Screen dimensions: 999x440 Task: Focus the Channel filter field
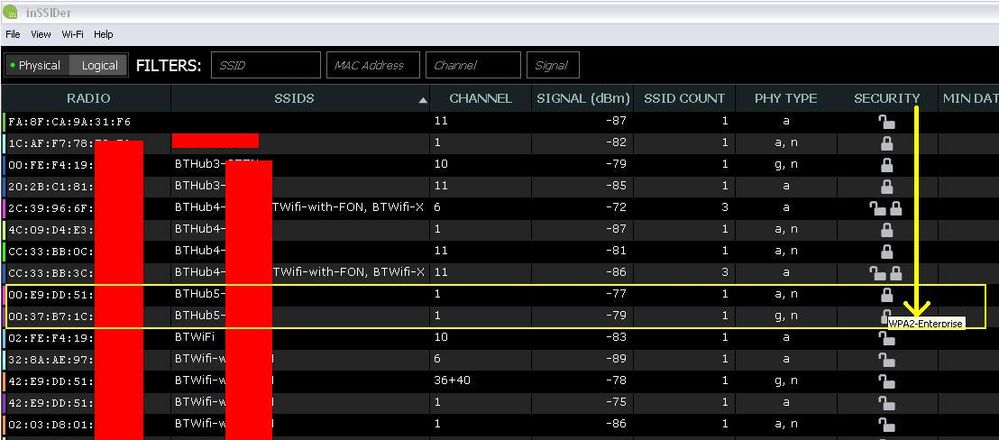click(473, 65)
